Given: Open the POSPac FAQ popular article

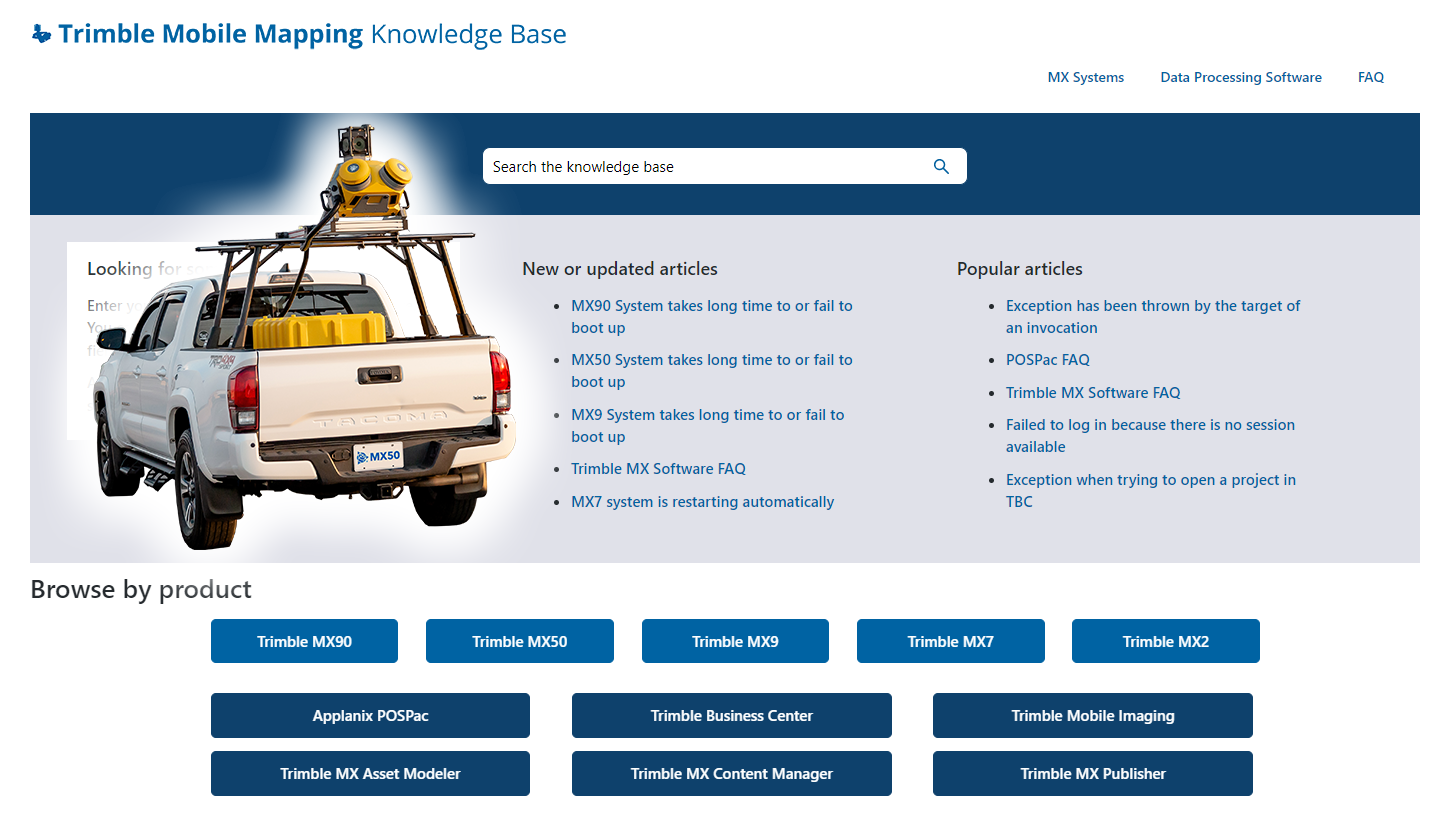Looking at the screenshot, I should pos(1047,359).
